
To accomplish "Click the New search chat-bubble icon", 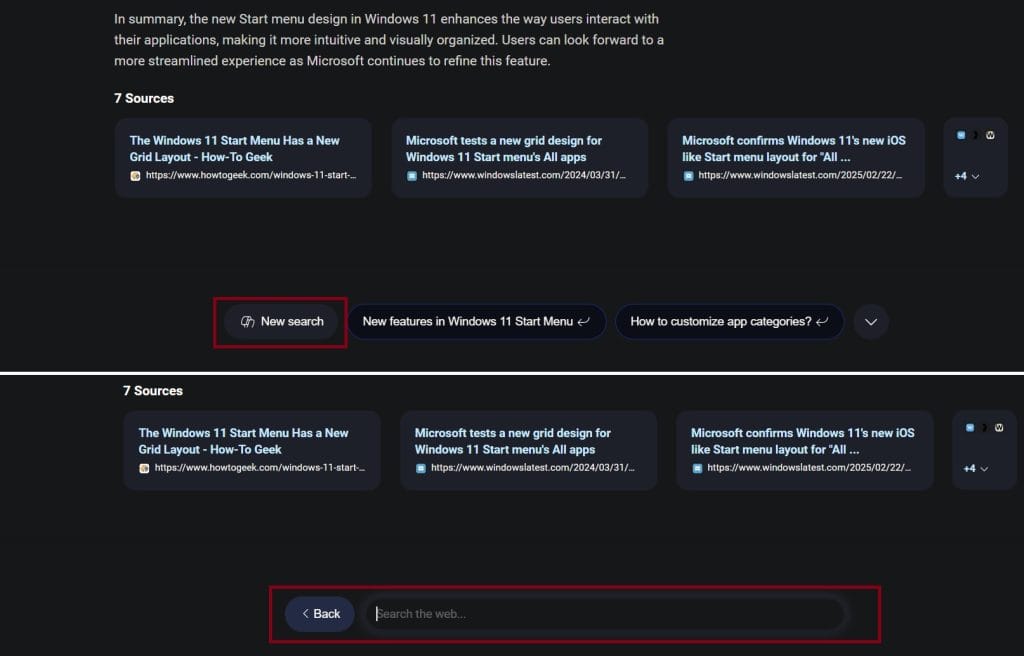I will 247,322.
